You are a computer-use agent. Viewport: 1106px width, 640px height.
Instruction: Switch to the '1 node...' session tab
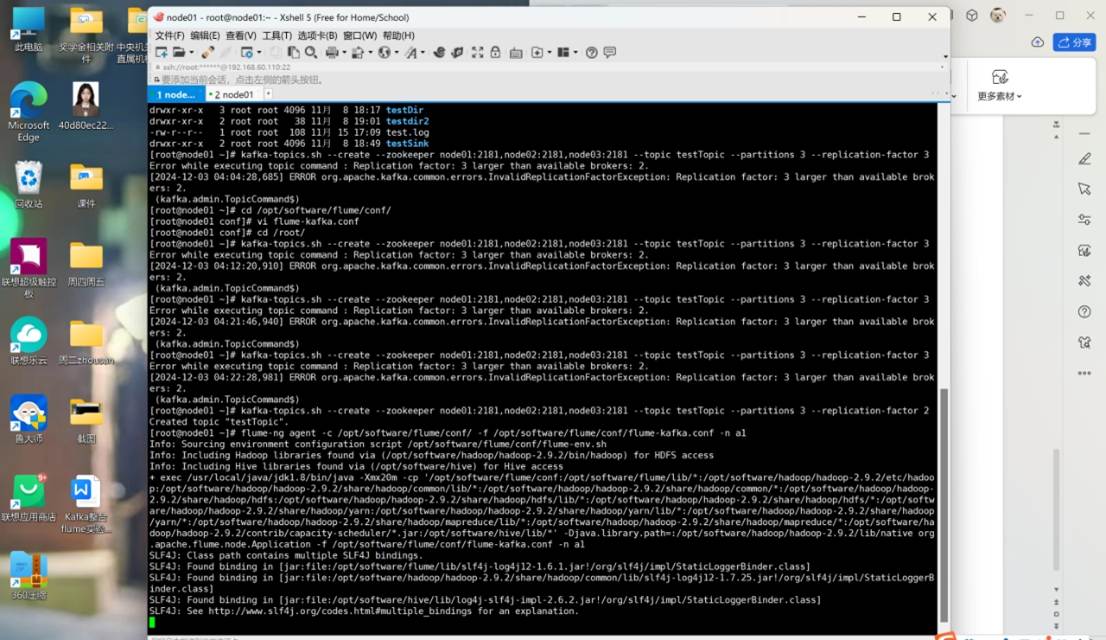click(x=176, y=95)
